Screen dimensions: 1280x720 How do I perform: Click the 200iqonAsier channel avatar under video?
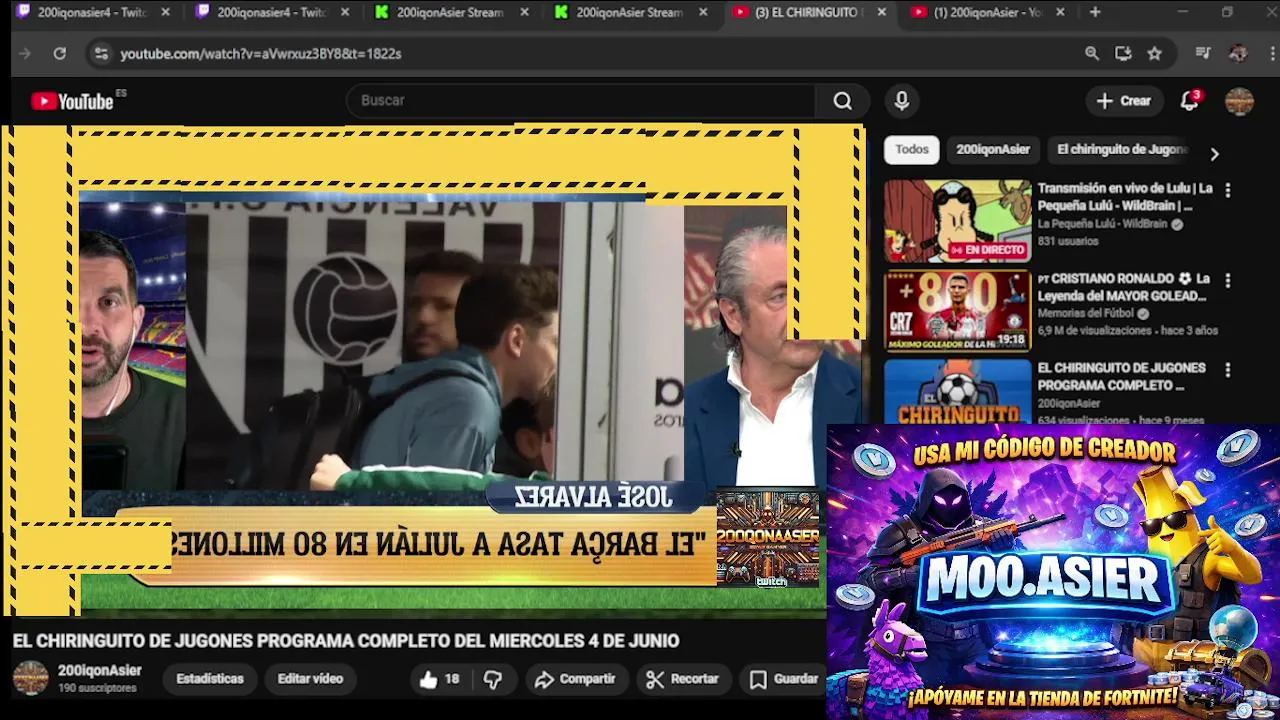coord(30,678)
